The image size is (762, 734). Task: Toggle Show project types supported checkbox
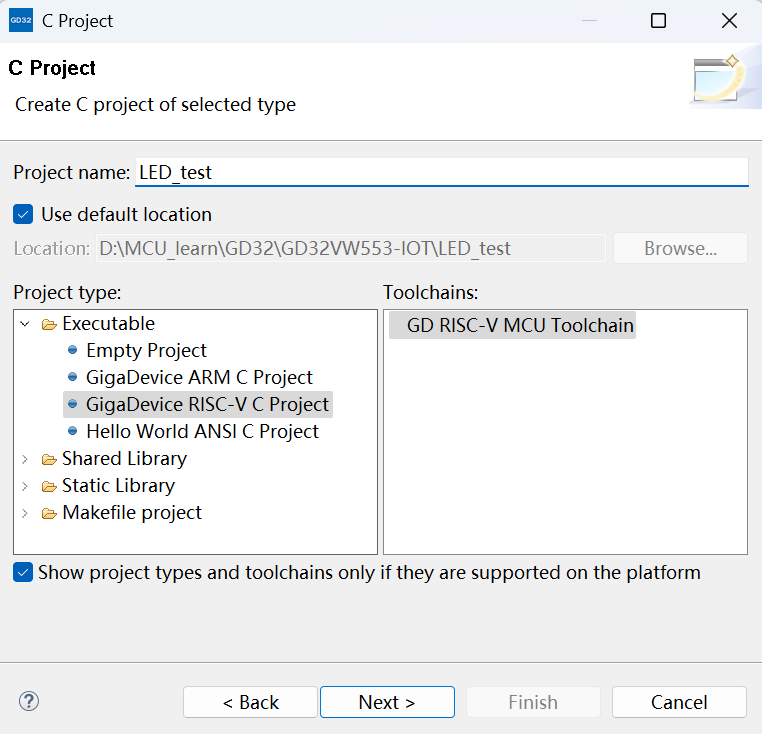tap(23, 573)
